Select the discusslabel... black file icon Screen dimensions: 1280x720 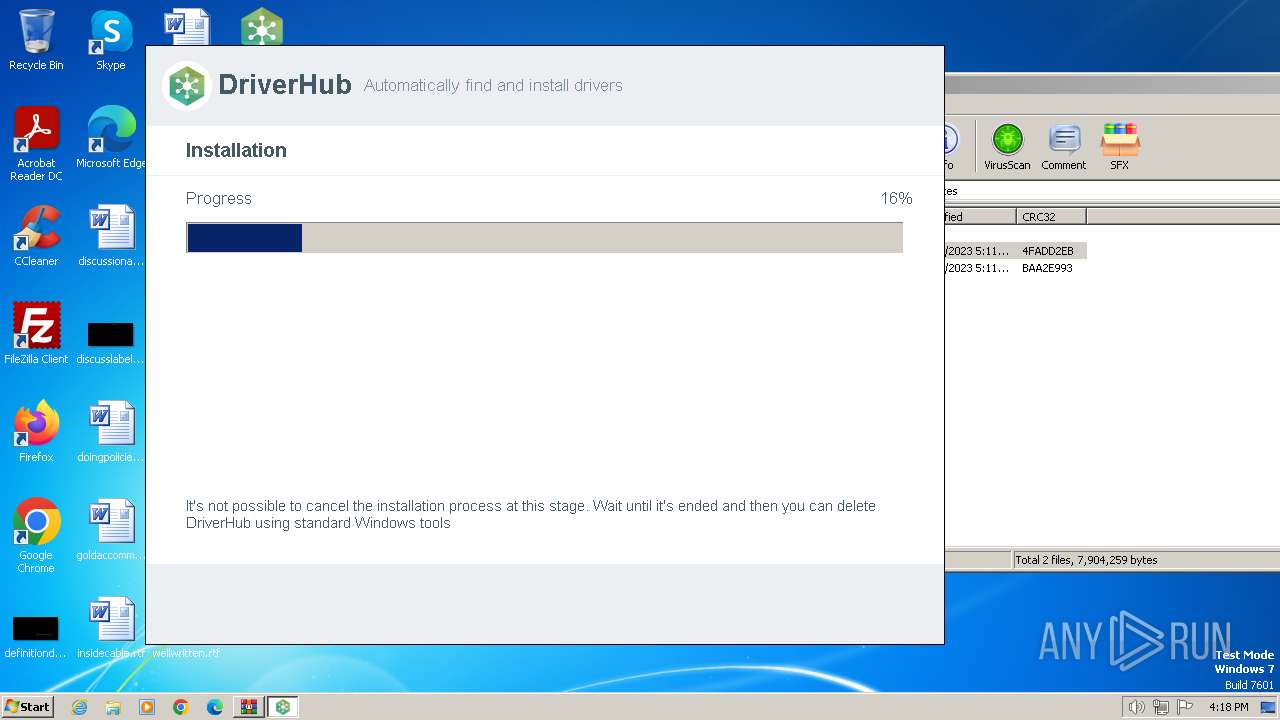point(111,341)
